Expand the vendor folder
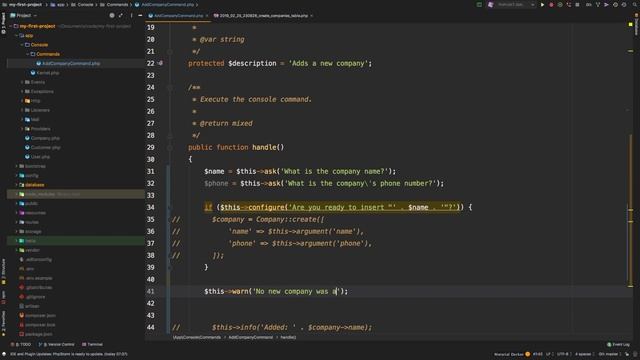 click(17, 250)
